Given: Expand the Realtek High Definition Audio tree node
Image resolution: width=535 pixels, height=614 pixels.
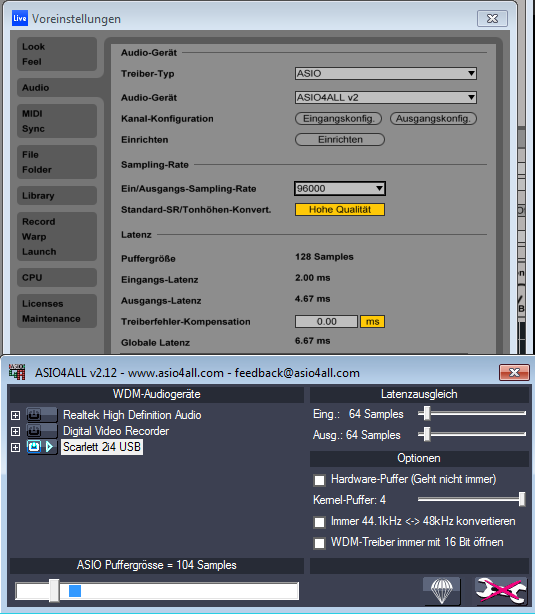Looking at the screenshot, I should (15, 415).
